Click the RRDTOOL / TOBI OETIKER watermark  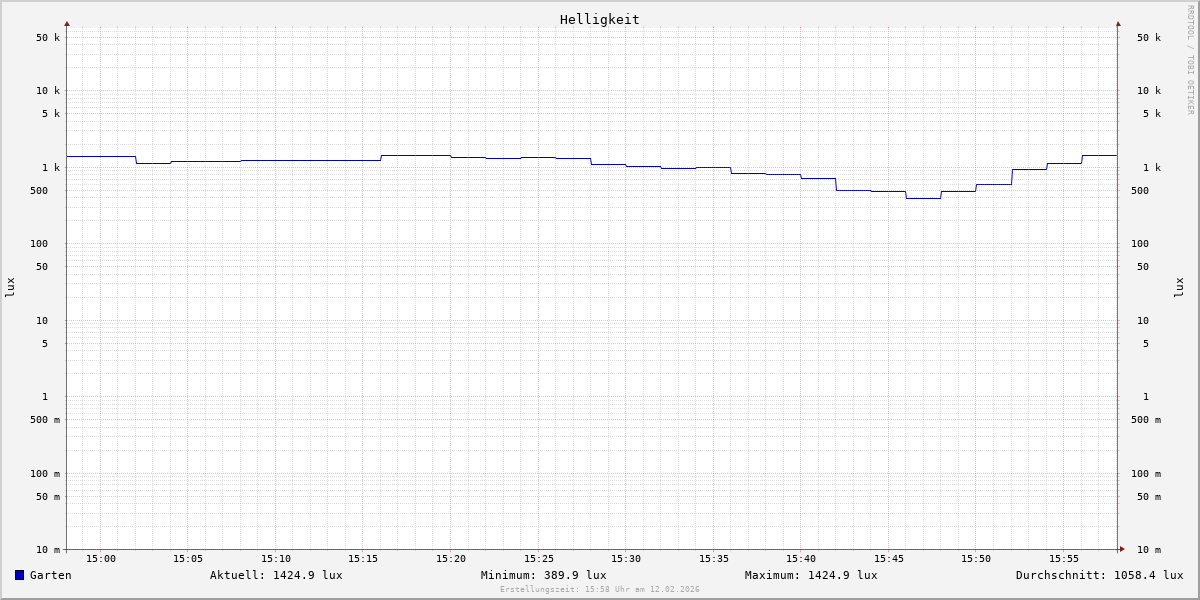point(1190,60)
